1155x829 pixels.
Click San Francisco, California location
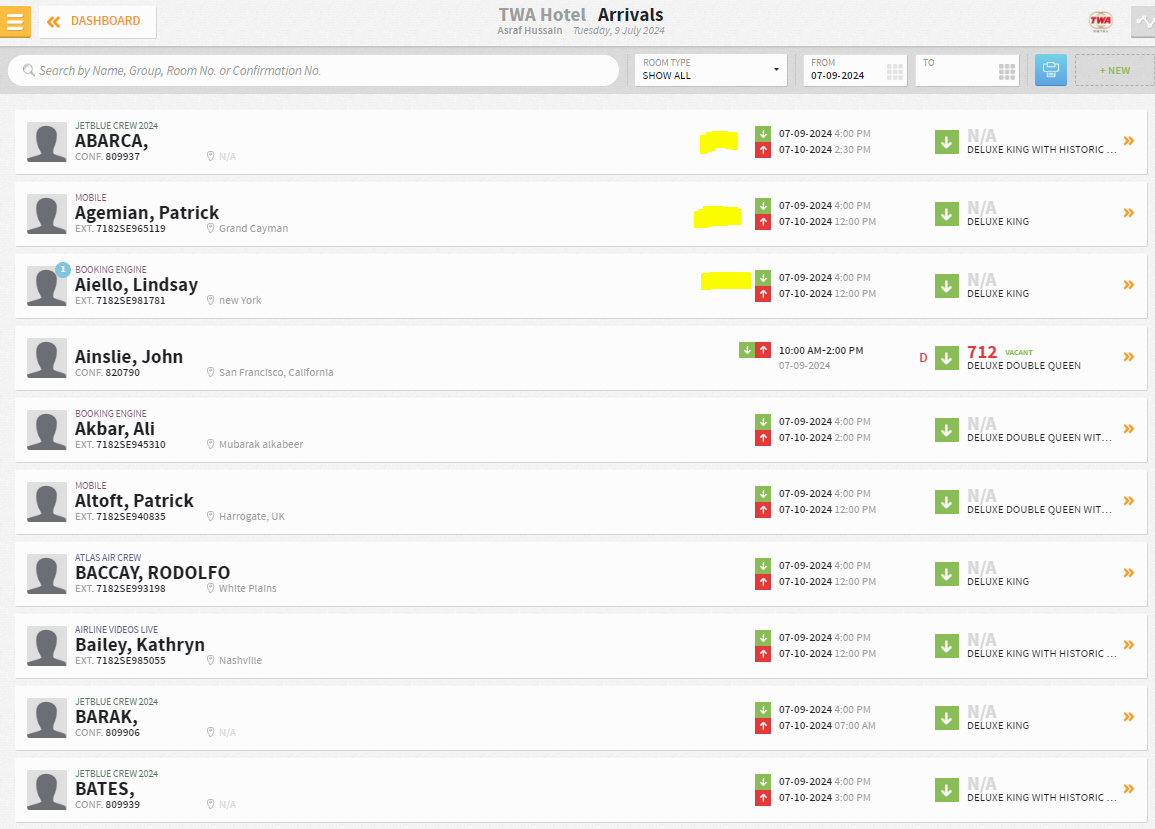click(276, 373)
